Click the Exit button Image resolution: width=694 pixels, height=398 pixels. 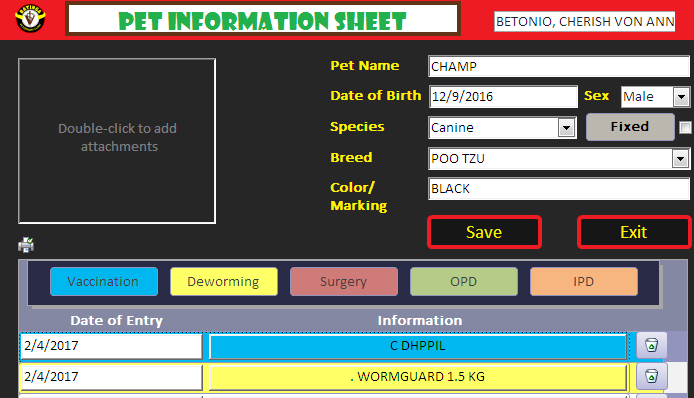click(634, 232)
